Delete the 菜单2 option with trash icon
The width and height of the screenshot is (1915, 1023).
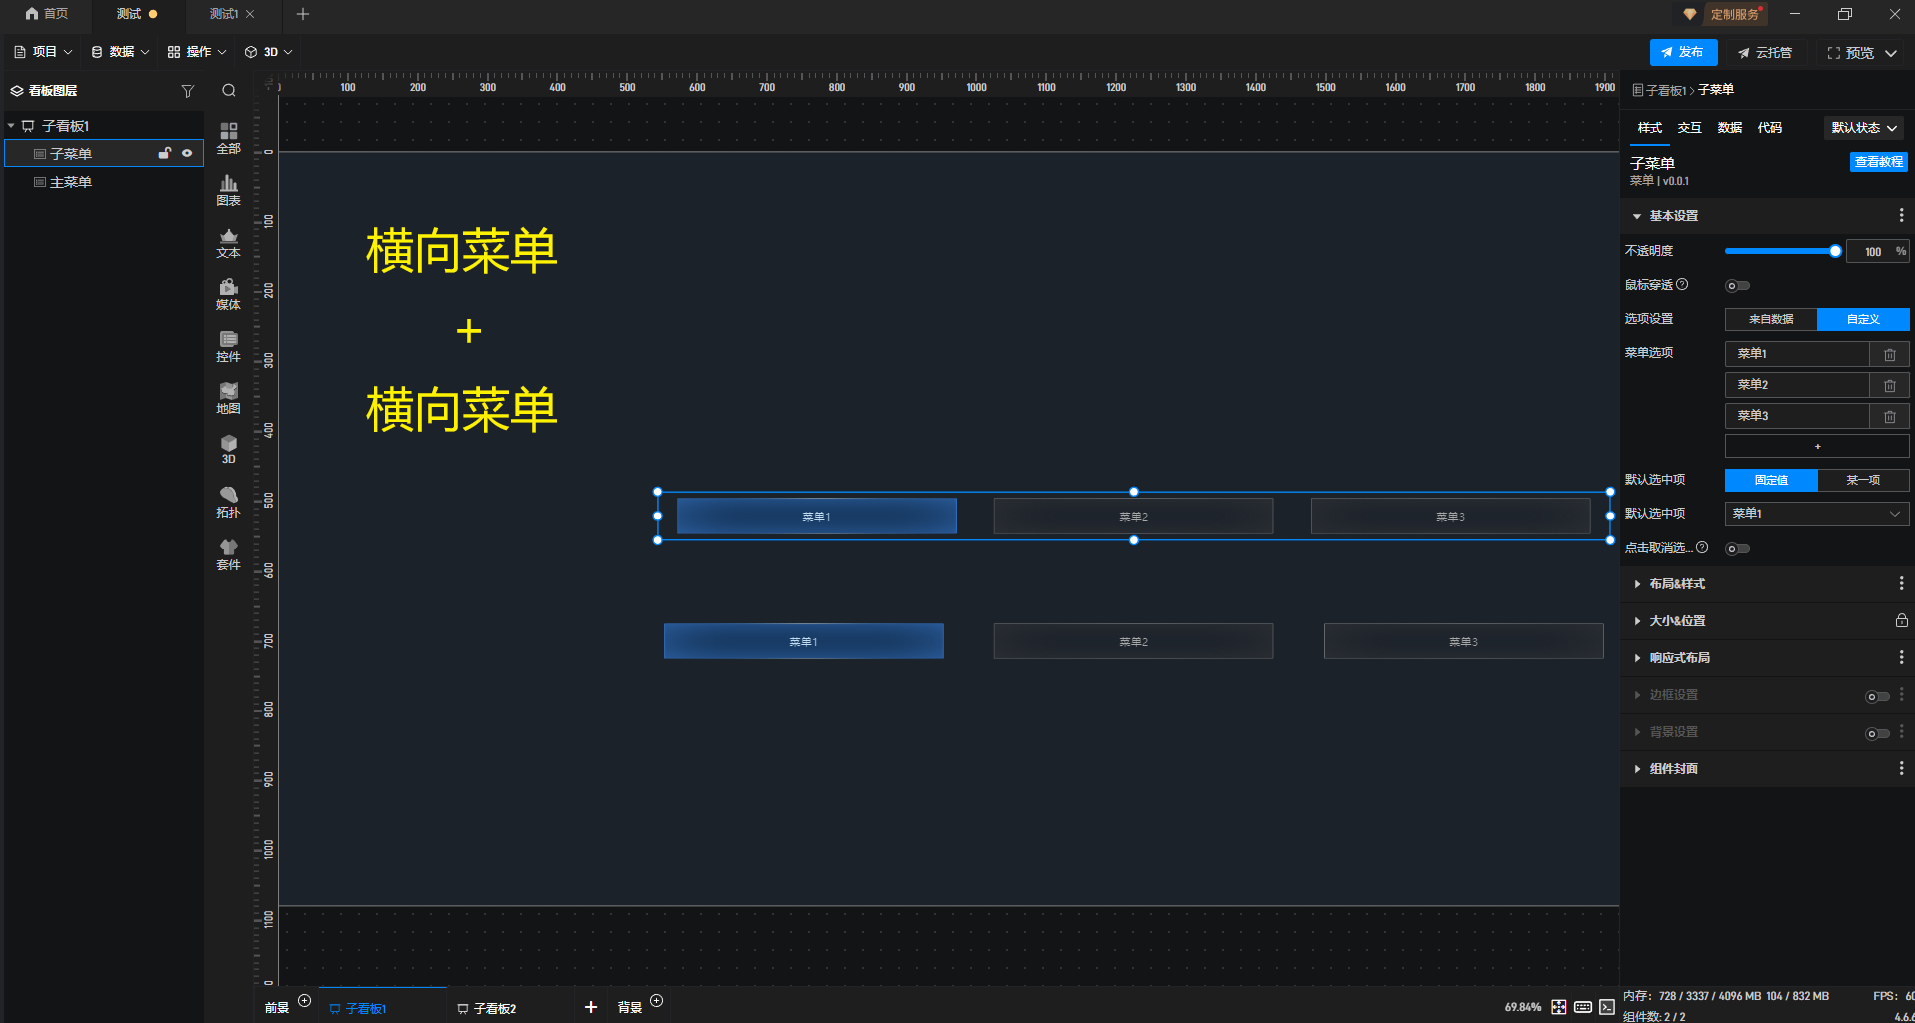click(1889, 385)
